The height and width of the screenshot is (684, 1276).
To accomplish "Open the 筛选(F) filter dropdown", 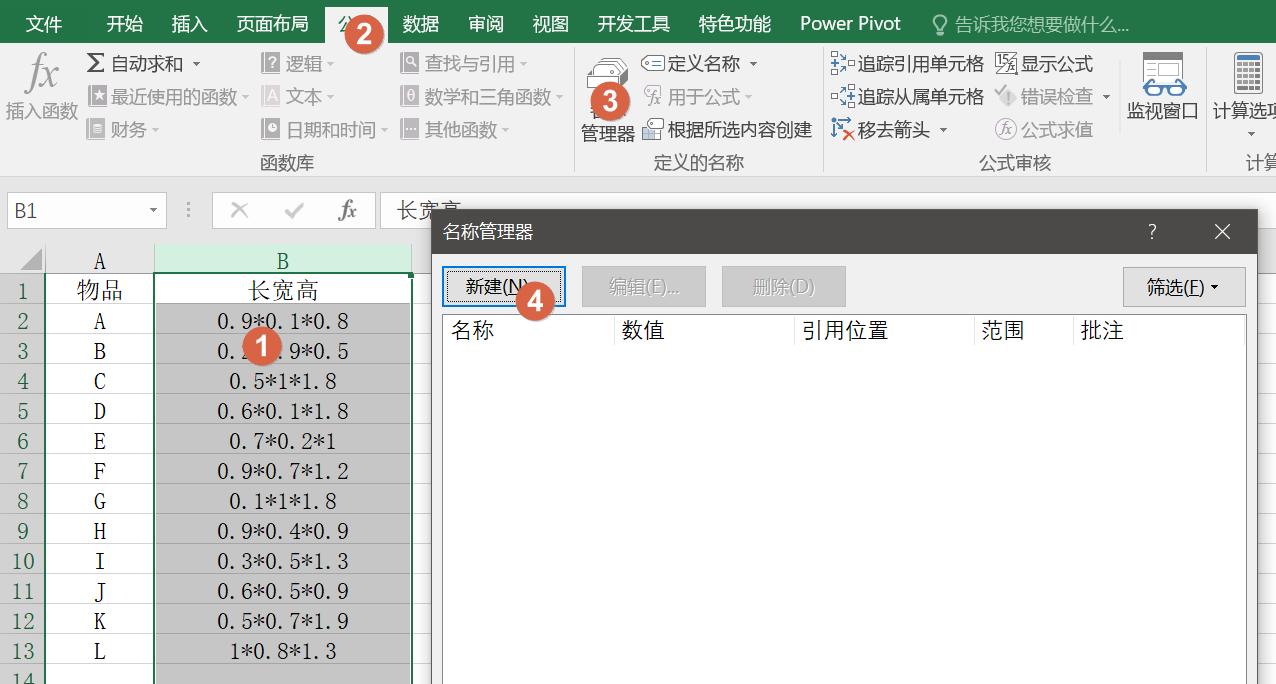I will [x=1184, y=286].
